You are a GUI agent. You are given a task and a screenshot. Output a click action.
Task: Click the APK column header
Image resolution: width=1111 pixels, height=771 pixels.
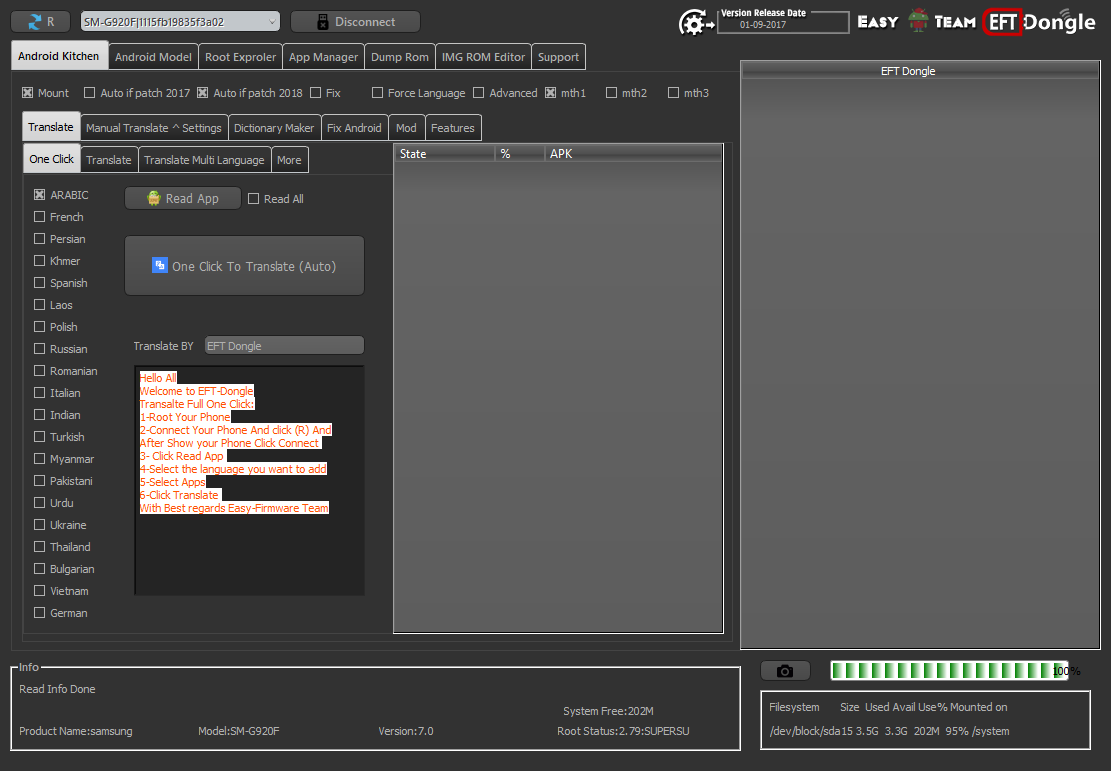(x=633, y=154)
